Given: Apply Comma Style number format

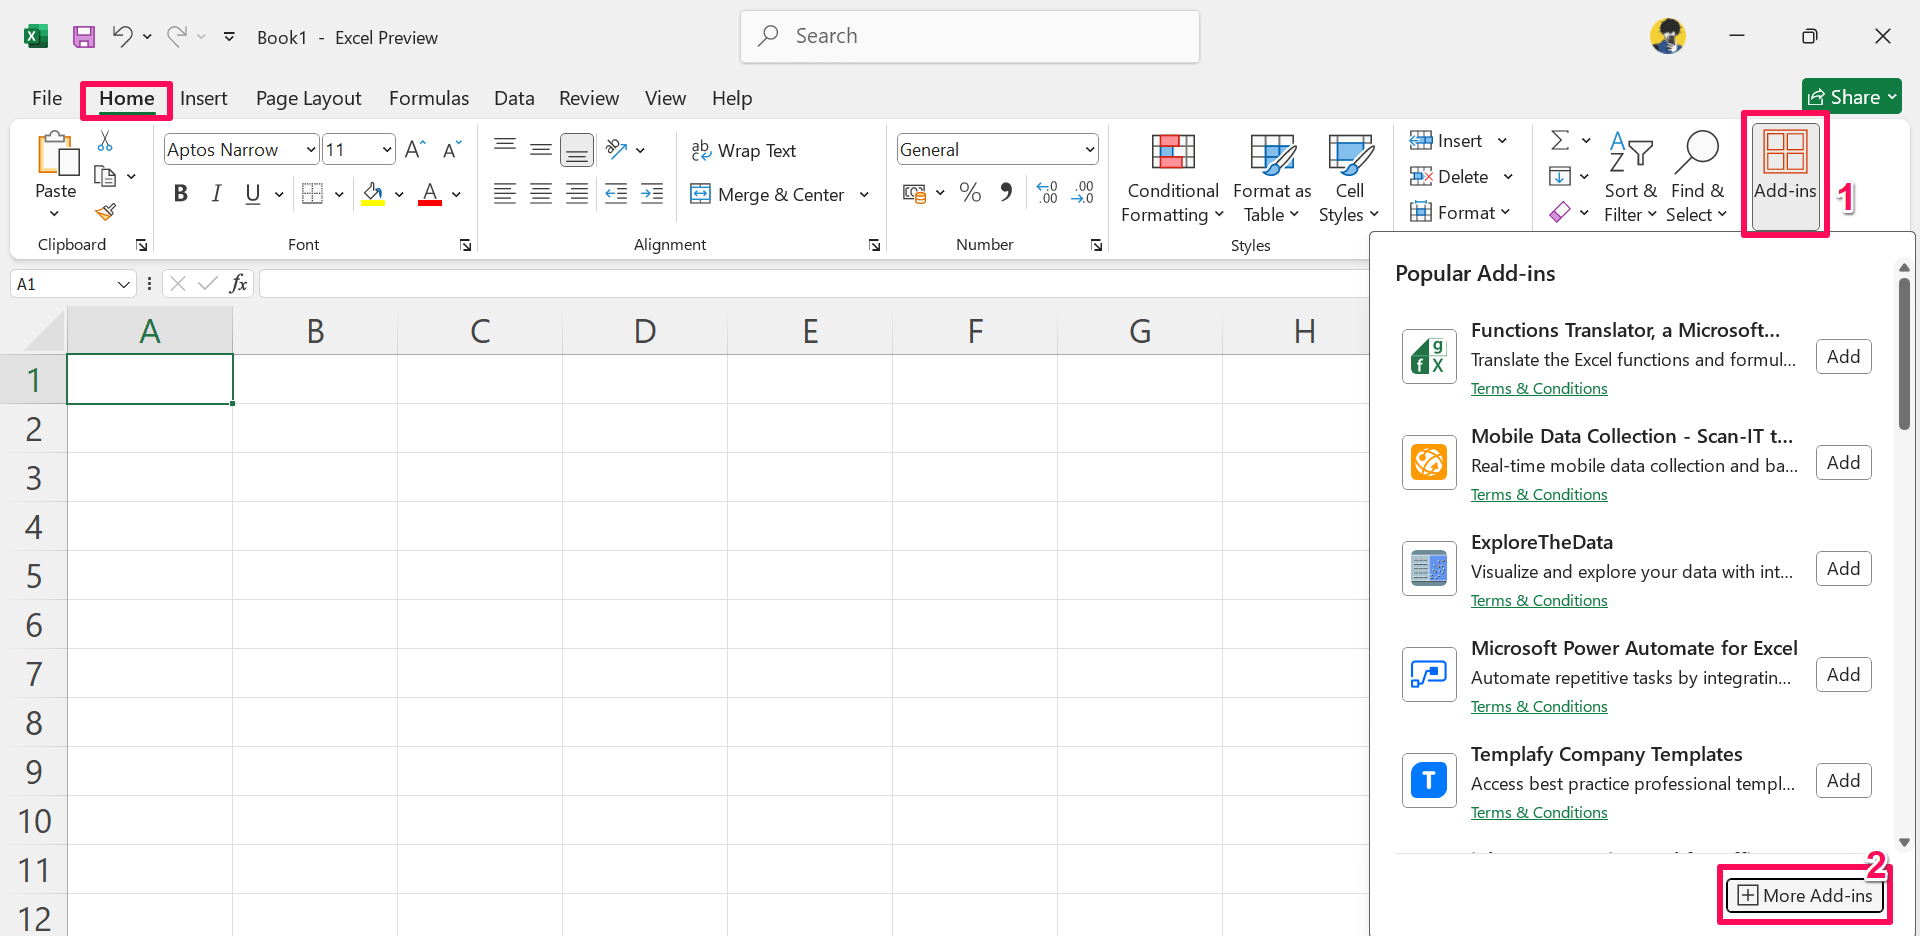Looking at the screenshot, I should (x=1006, y=192).
